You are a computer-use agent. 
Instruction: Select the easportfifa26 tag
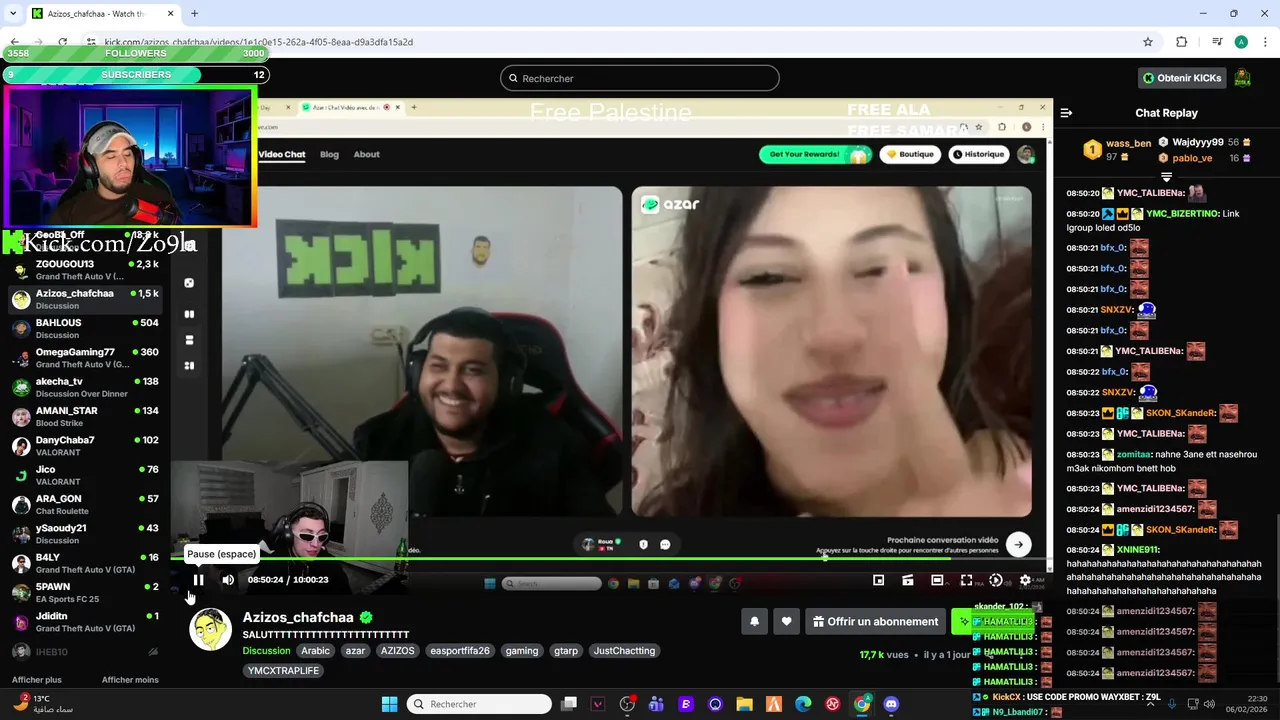[x=460, y=650]
